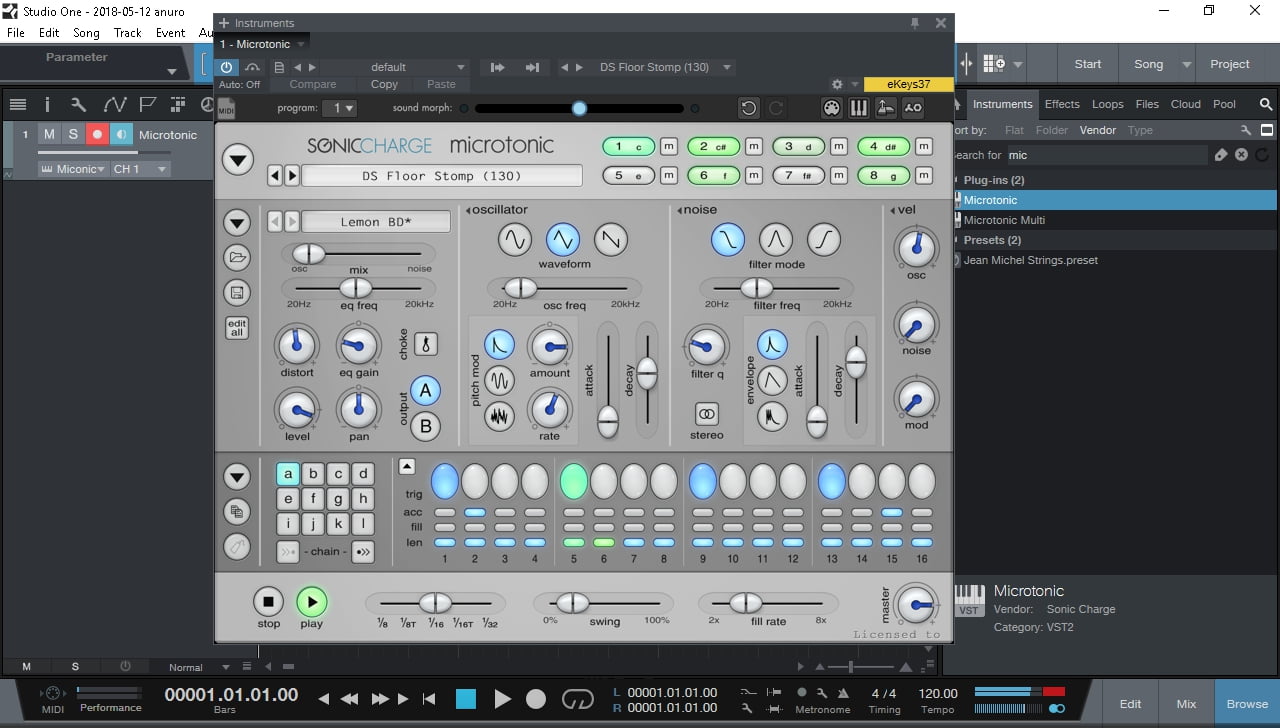Open the Song menu

[x=86, y=33]
